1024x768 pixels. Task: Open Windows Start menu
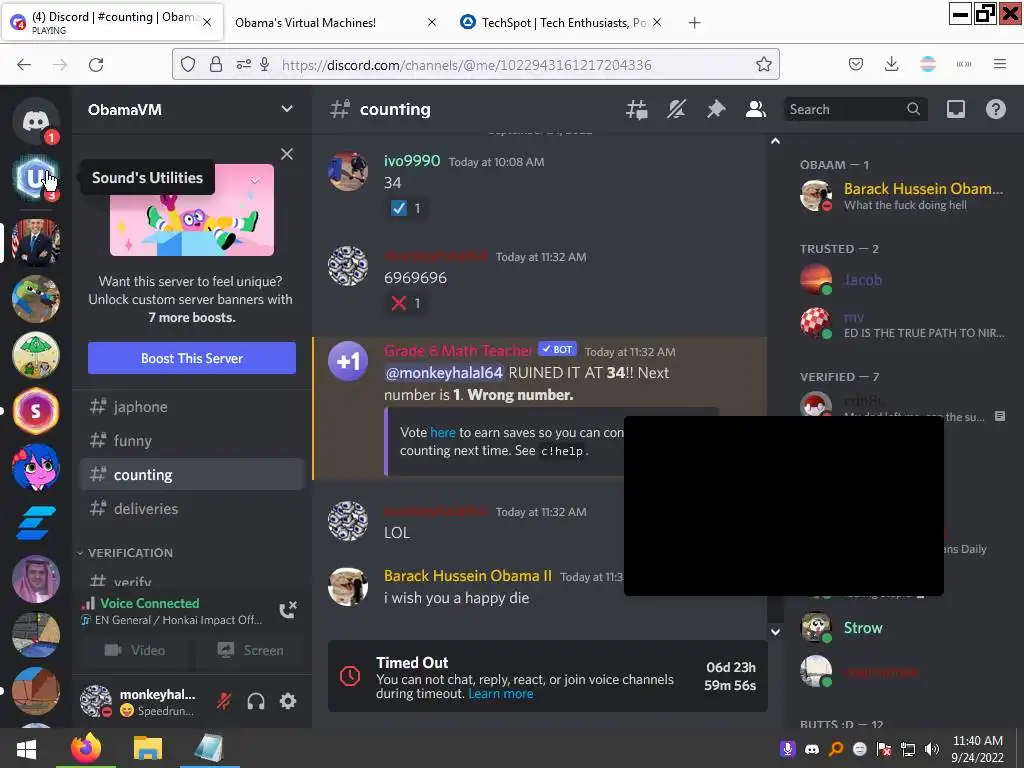(x=26, y=748)
